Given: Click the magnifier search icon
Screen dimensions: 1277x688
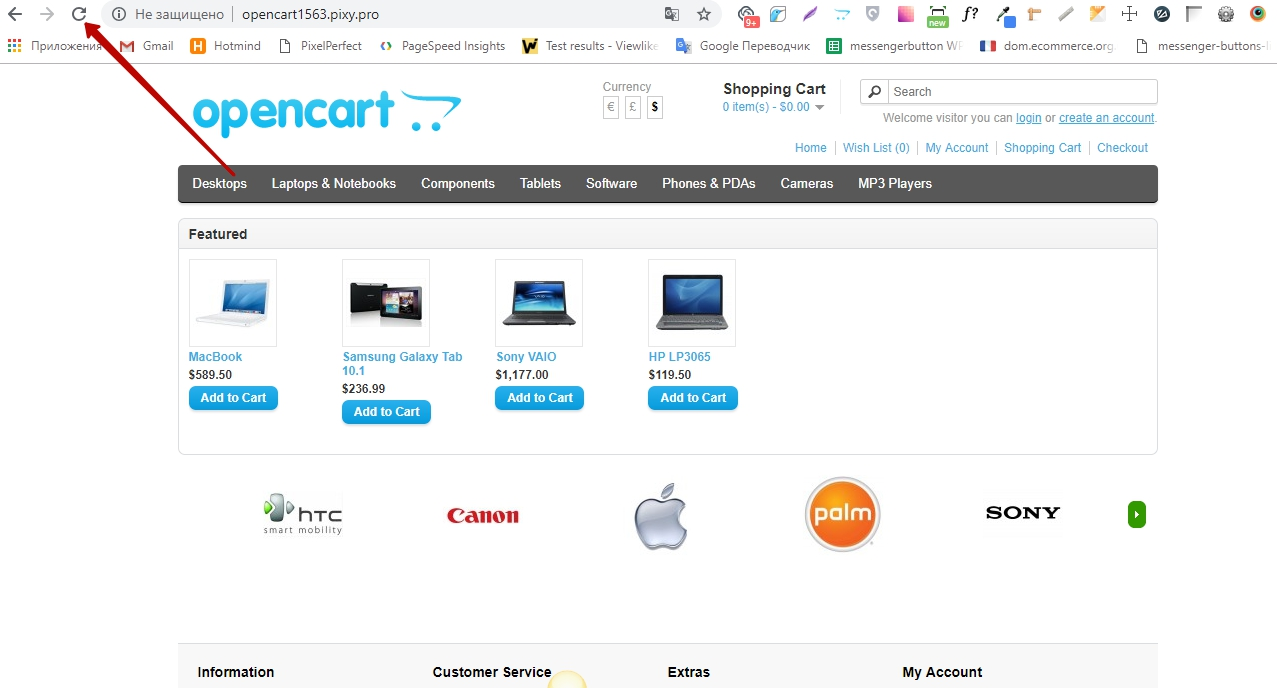Looking at the screenshot, I should click(x=875, y=91).
